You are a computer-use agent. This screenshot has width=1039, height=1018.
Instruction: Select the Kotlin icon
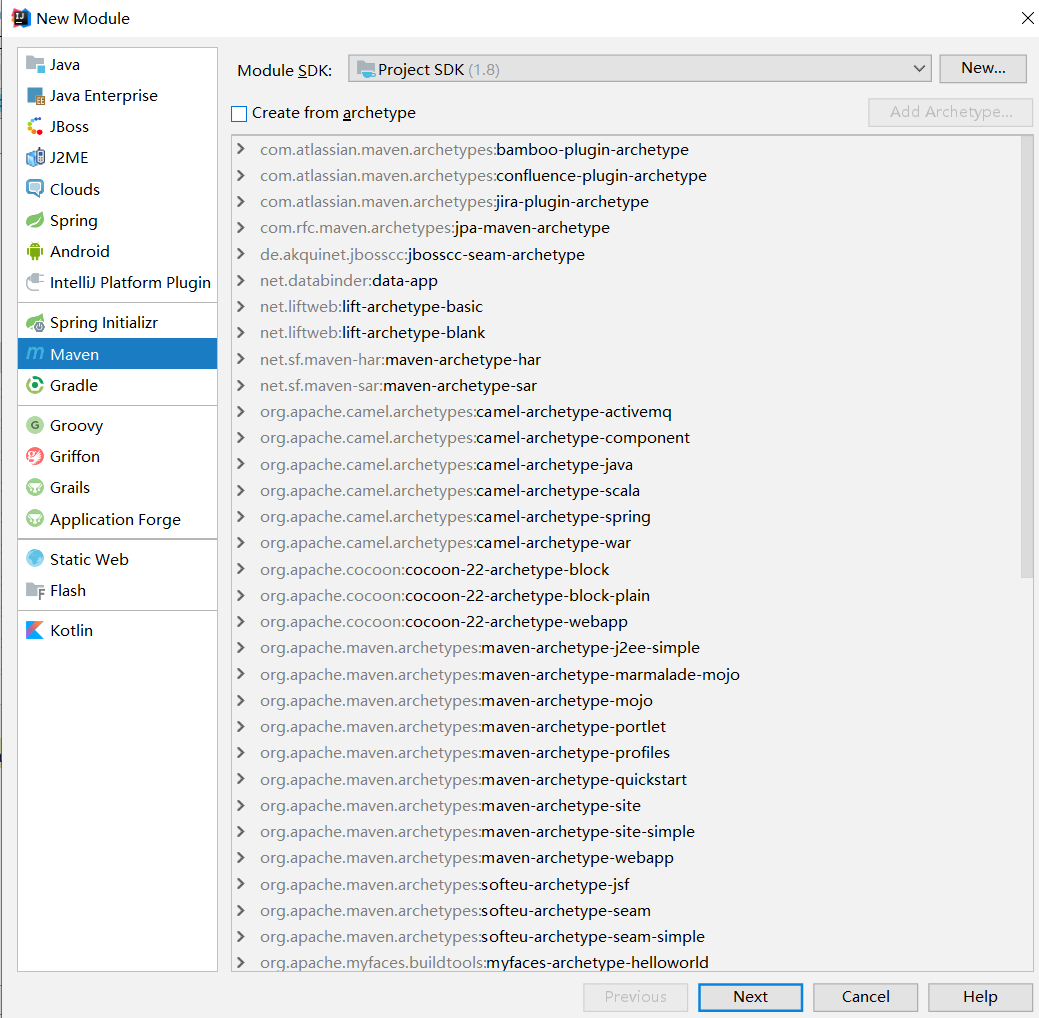pos(34,630)
